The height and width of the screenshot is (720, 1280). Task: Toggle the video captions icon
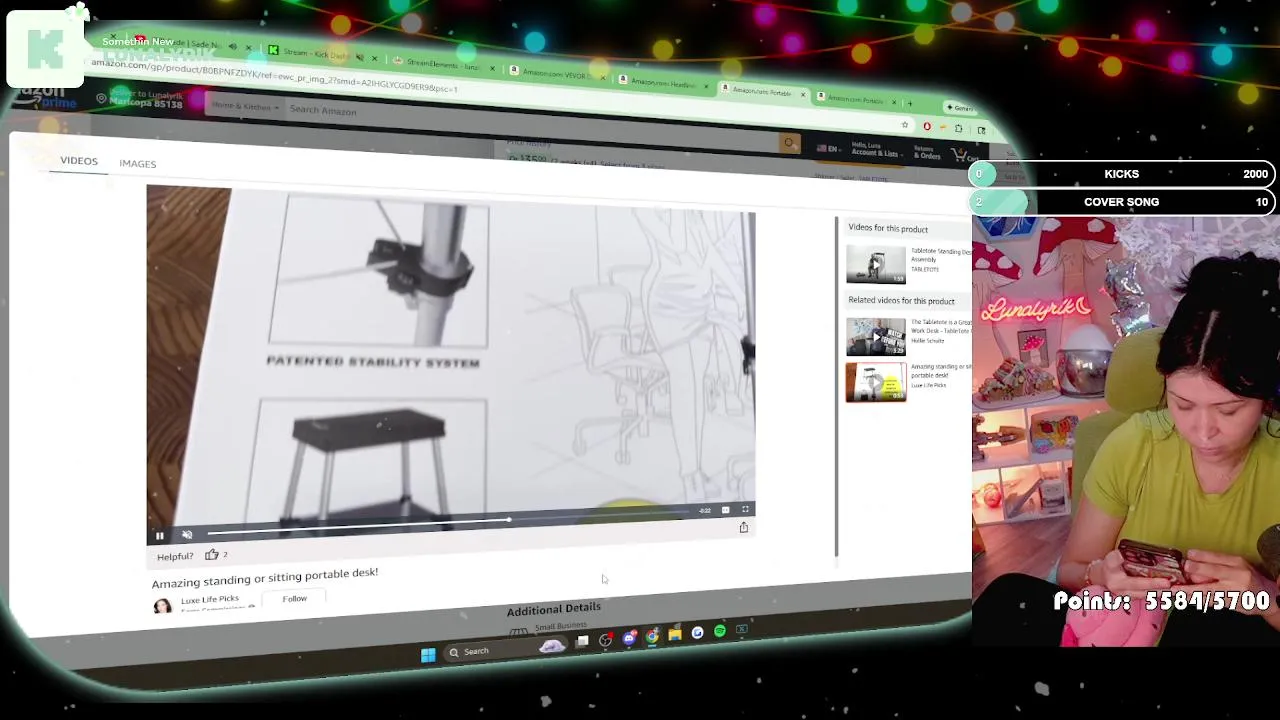tap(725, 510)
